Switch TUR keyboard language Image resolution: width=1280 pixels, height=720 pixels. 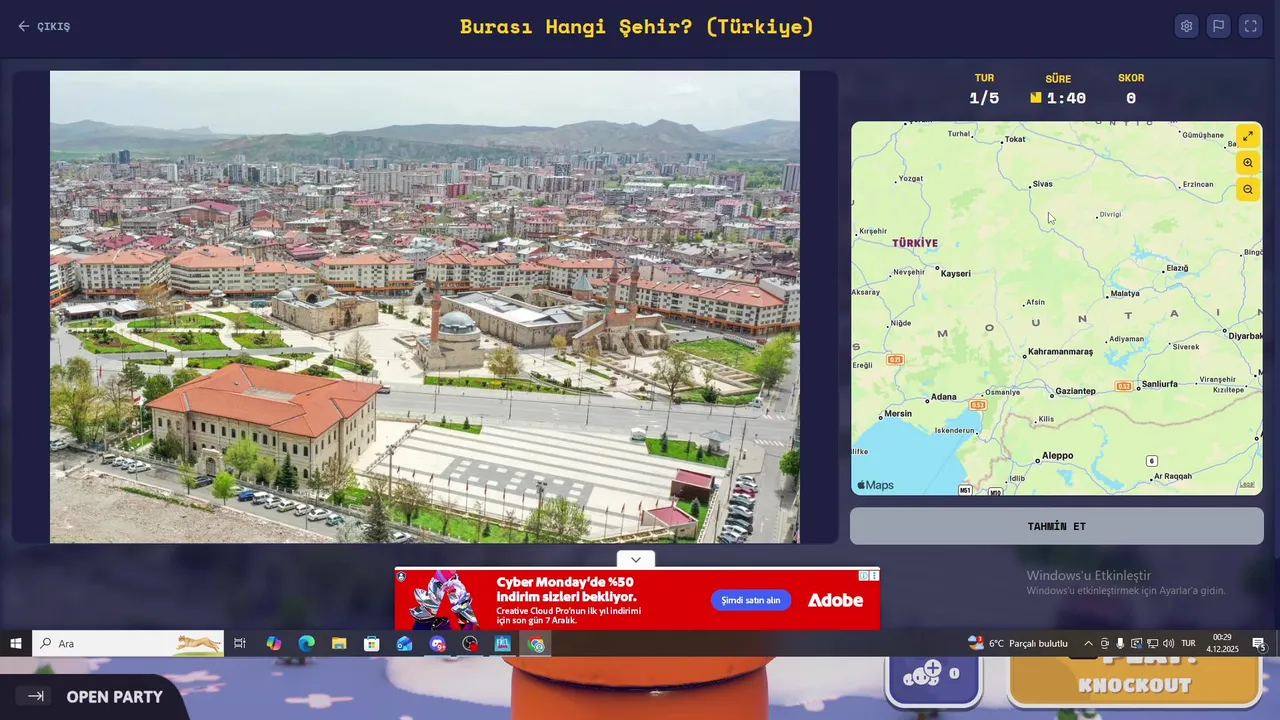[1188, 643]
